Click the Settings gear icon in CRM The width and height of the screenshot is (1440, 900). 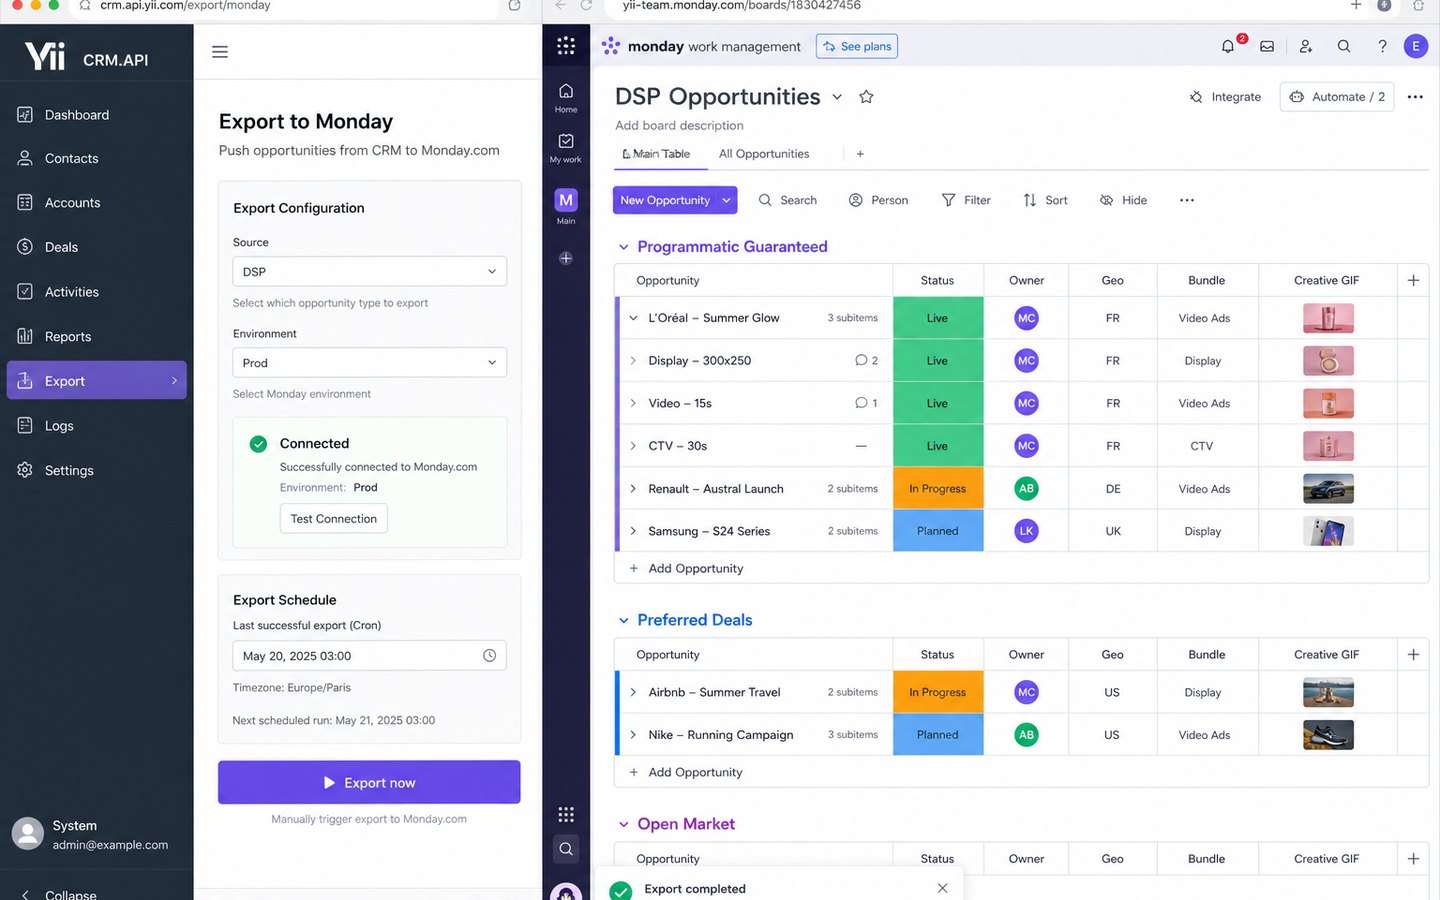click(25, 470)
